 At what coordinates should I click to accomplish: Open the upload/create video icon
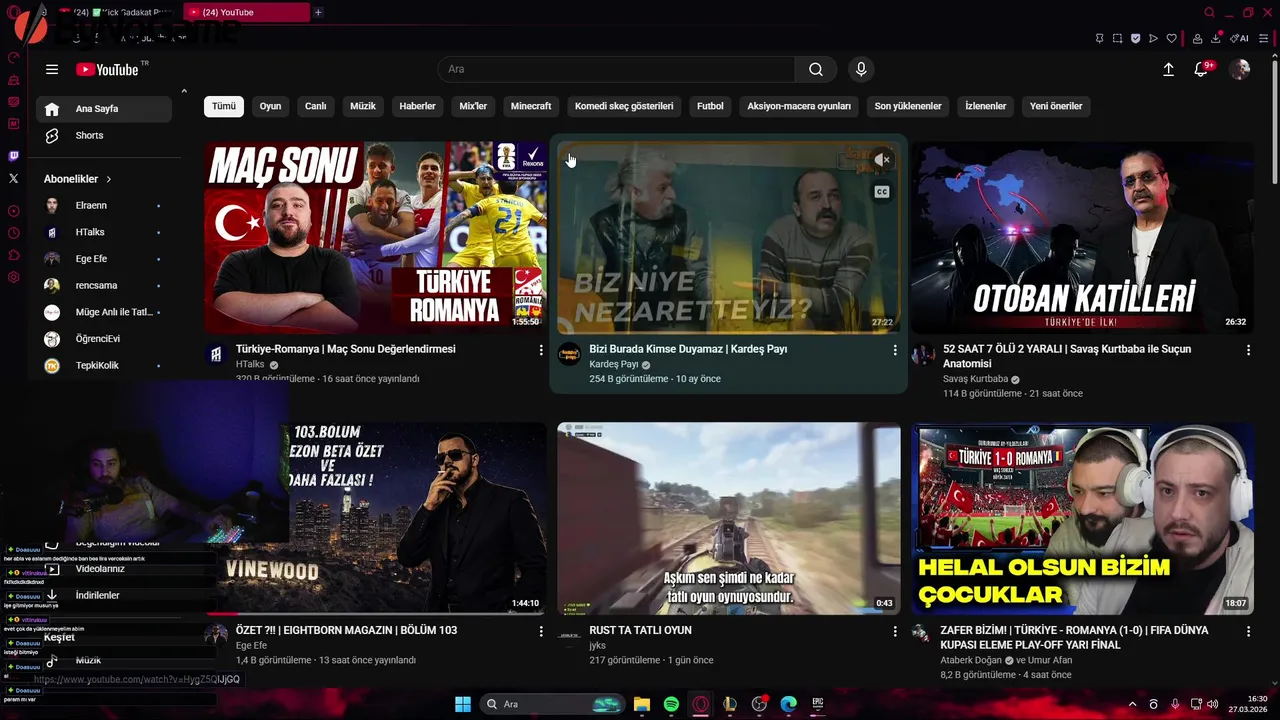(1168, 69)
